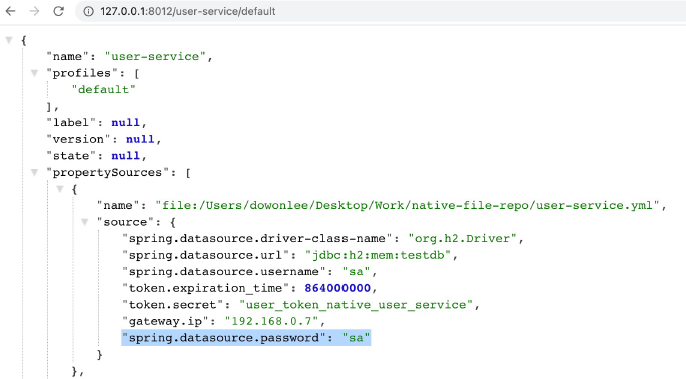The image size is (686, 379).
Task: Click the user-service.yml file path value
Action: point(407,206)
